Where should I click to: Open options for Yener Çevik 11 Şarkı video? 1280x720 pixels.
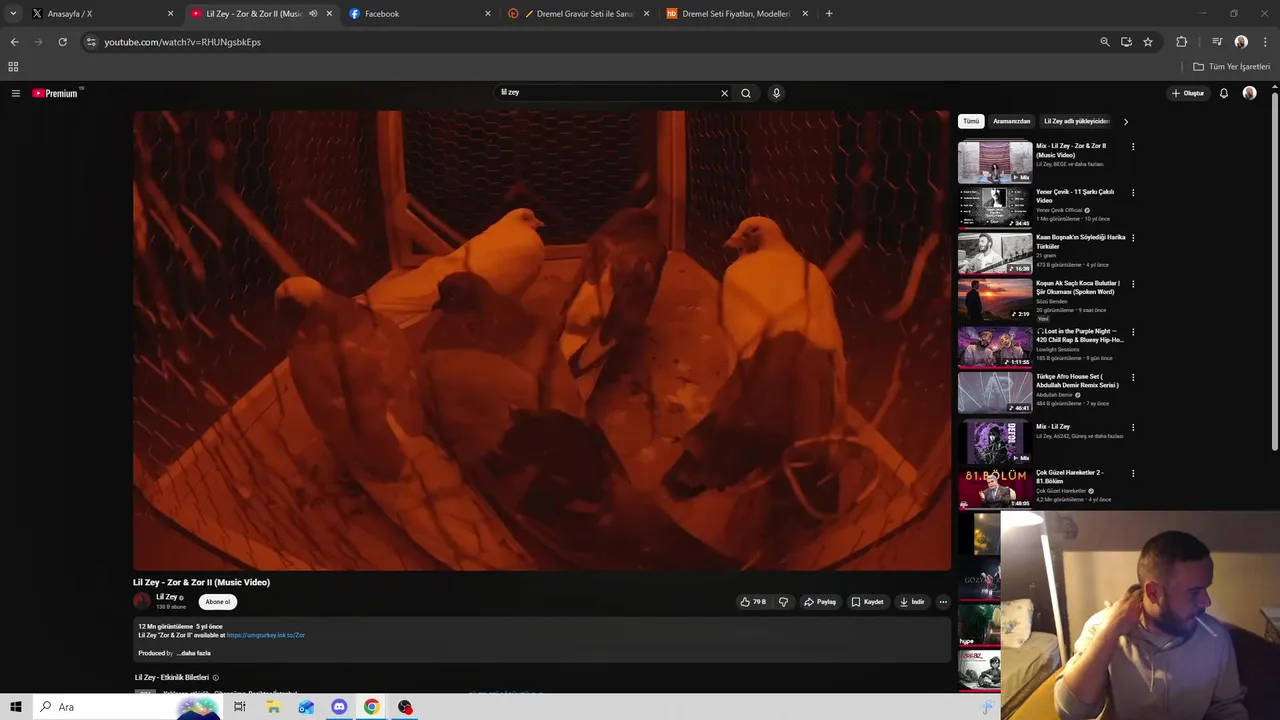tap(1133, 193)
